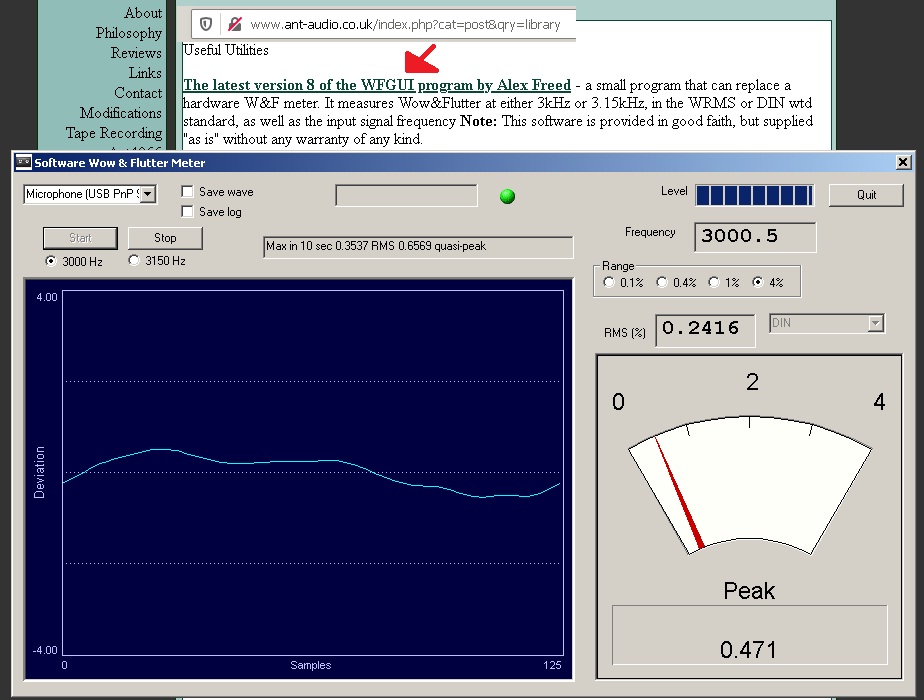Set range to 0.4%
This screenshot has height=700, width=924.
(x=662, y=282)
